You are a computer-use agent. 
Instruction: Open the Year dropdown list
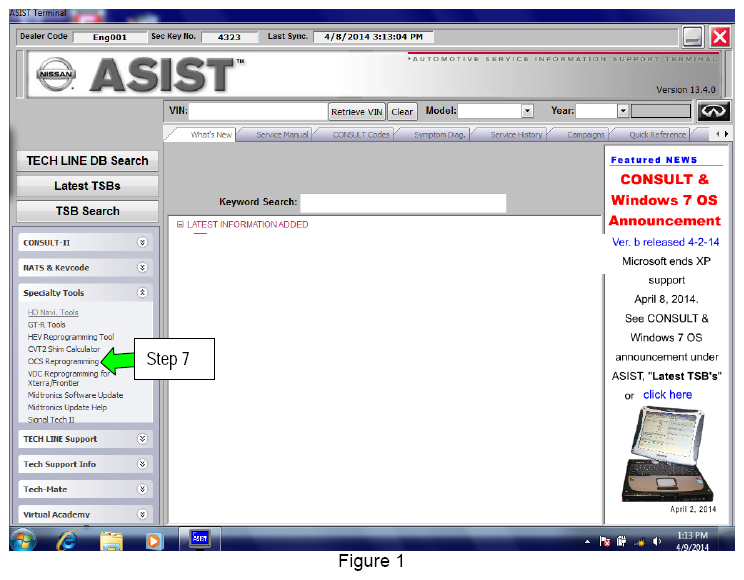coord(622,111)
